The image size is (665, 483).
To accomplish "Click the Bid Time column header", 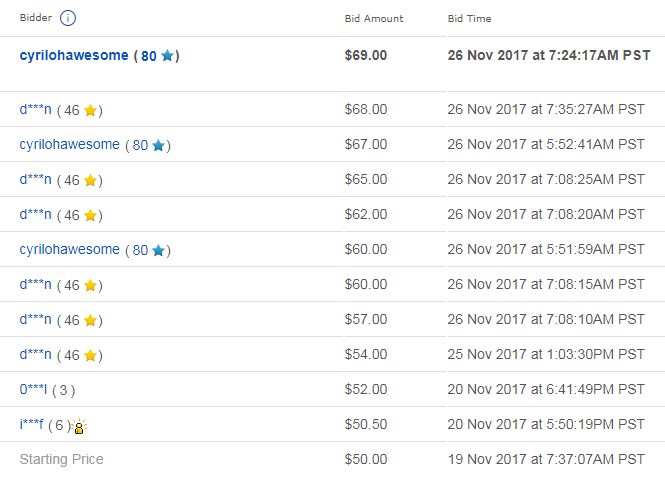I will tap(469, 19).
